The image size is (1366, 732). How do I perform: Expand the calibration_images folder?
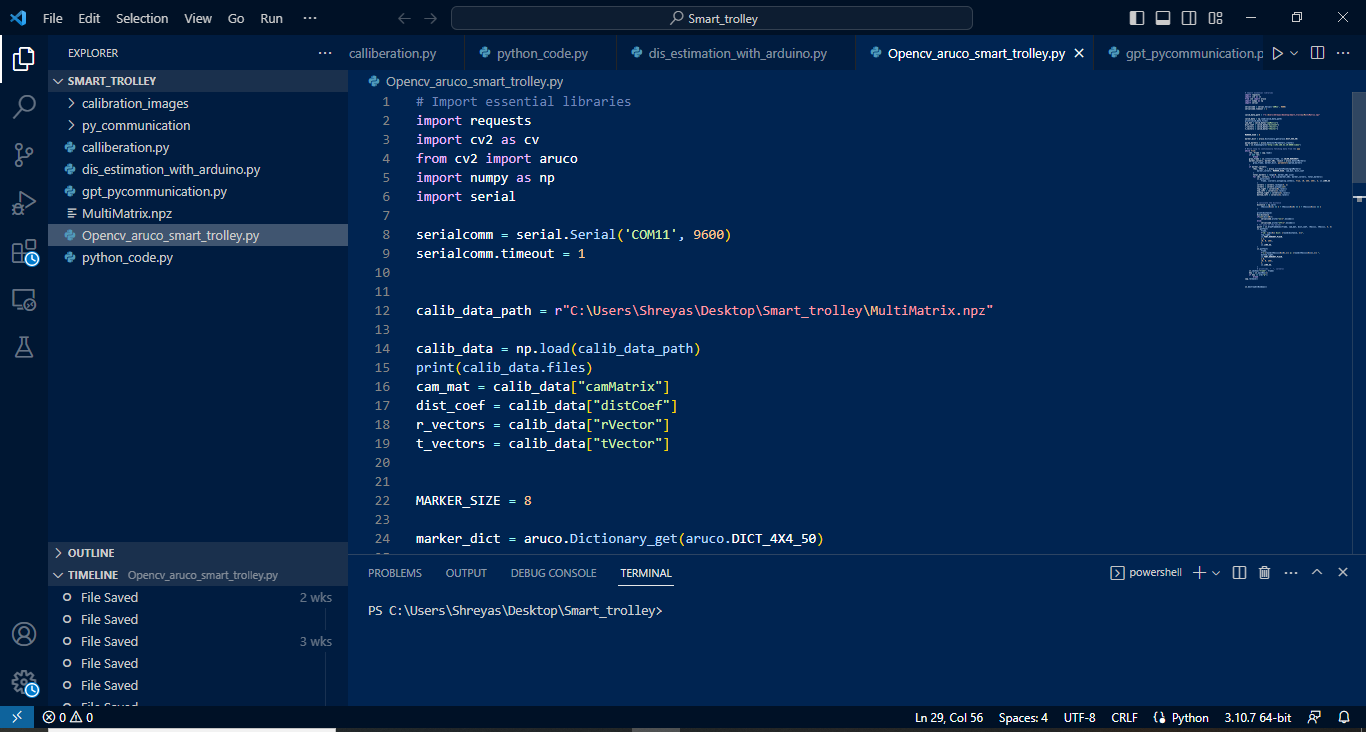point(198,103)
